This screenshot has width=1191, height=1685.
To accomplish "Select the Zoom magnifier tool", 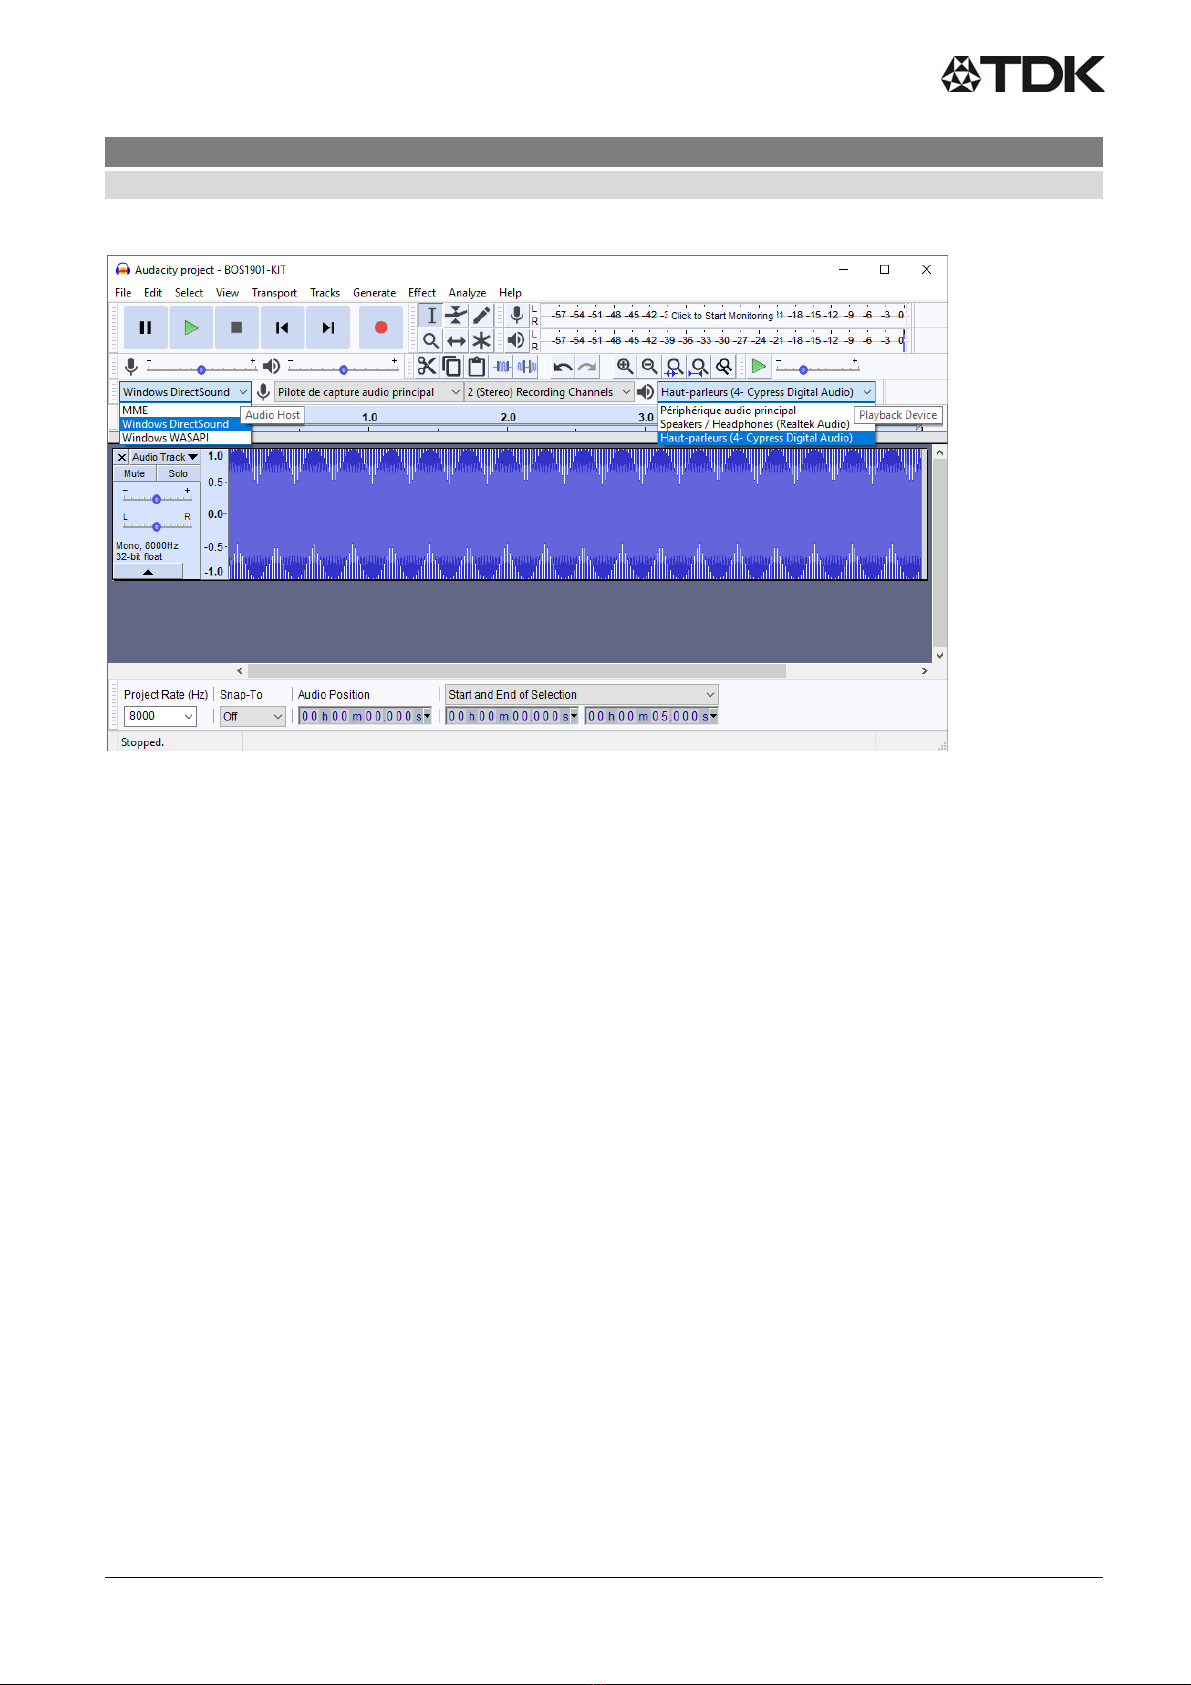I will 431,341.
